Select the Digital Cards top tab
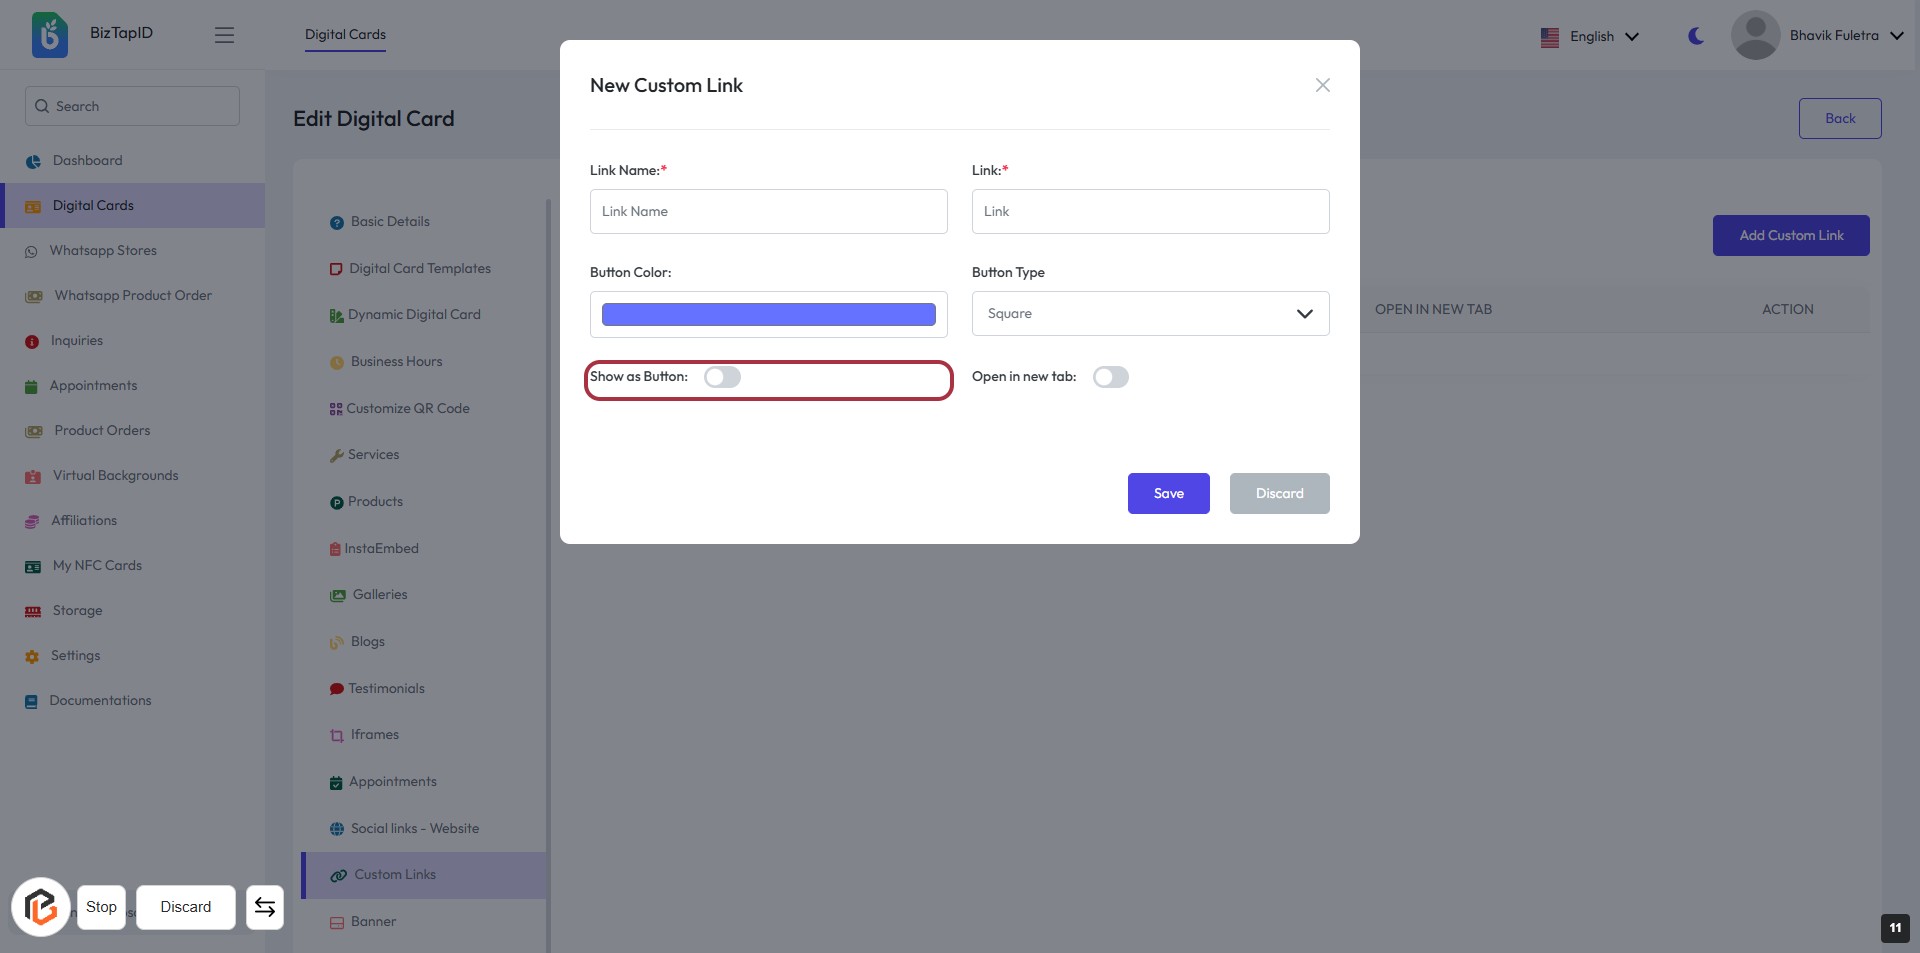Screen dimensions: 1920x953 click(345, 35)
